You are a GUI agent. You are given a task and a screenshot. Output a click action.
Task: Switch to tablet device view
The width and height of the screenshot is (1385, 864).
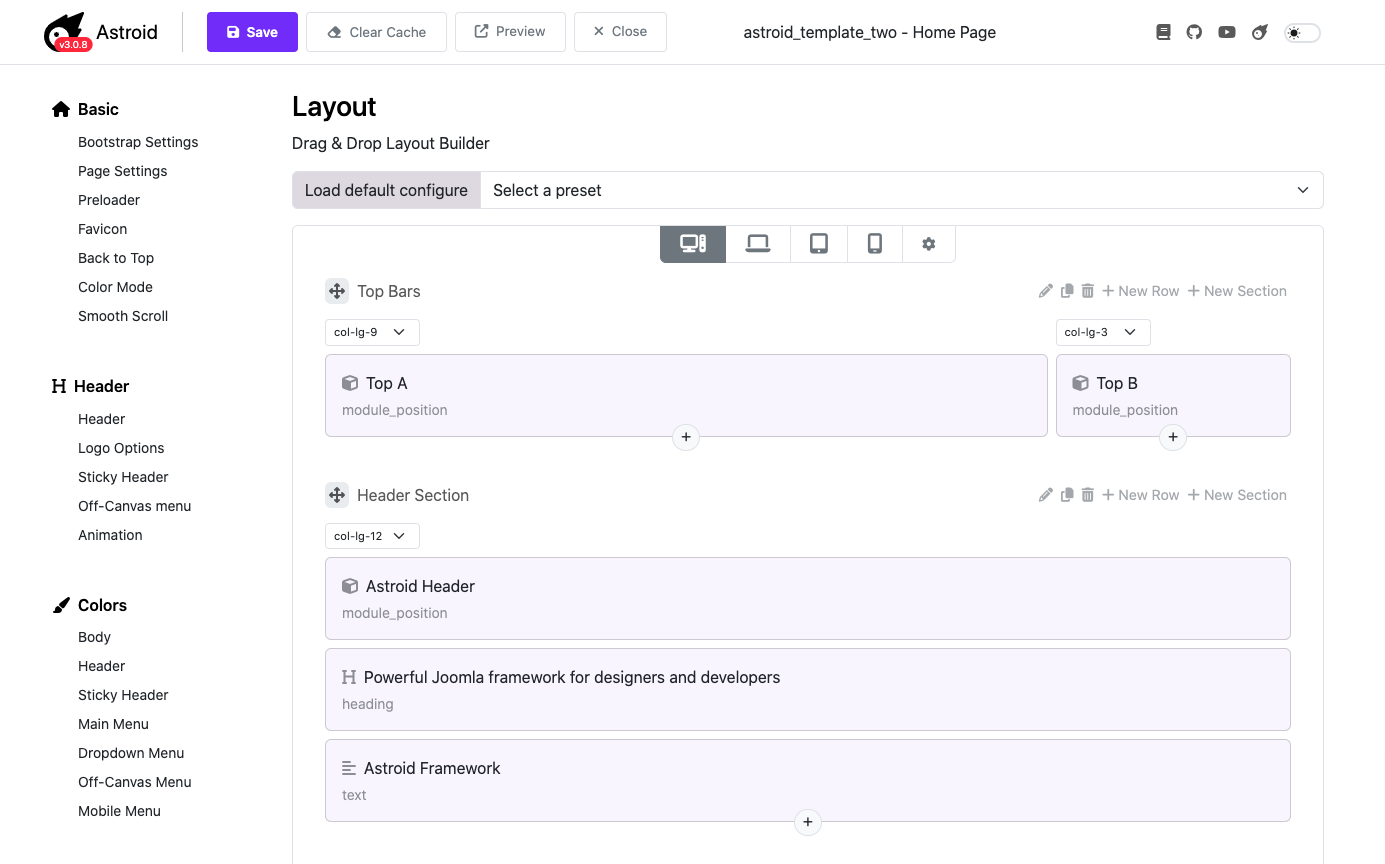tap(819, 244)
